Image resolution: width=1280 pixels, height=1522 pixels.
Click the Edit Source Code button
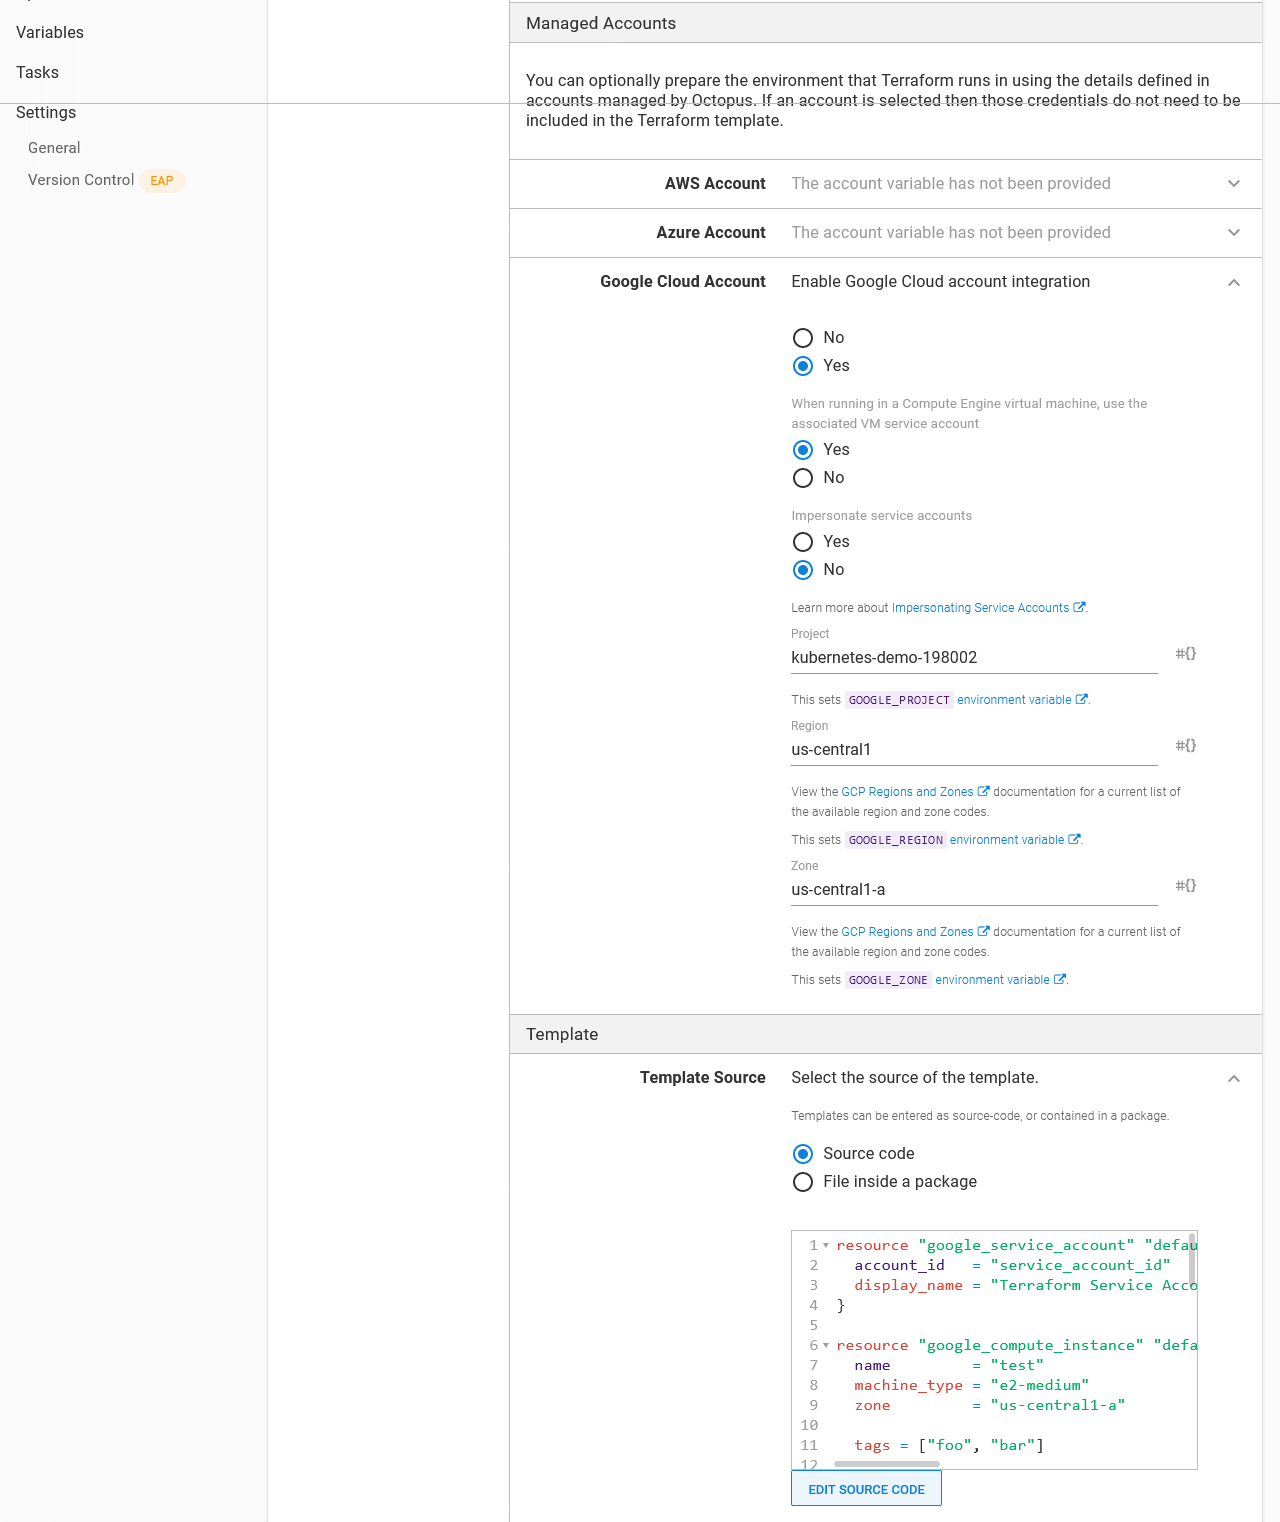(866, 1489)
